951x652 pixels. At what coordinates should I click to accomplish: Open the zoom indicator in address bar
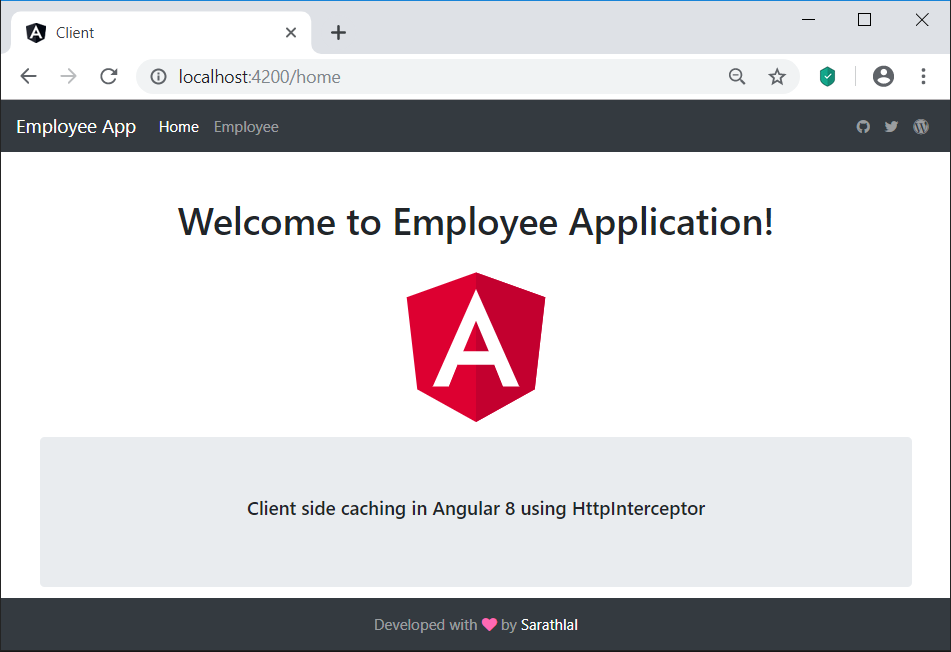[737, 77]
